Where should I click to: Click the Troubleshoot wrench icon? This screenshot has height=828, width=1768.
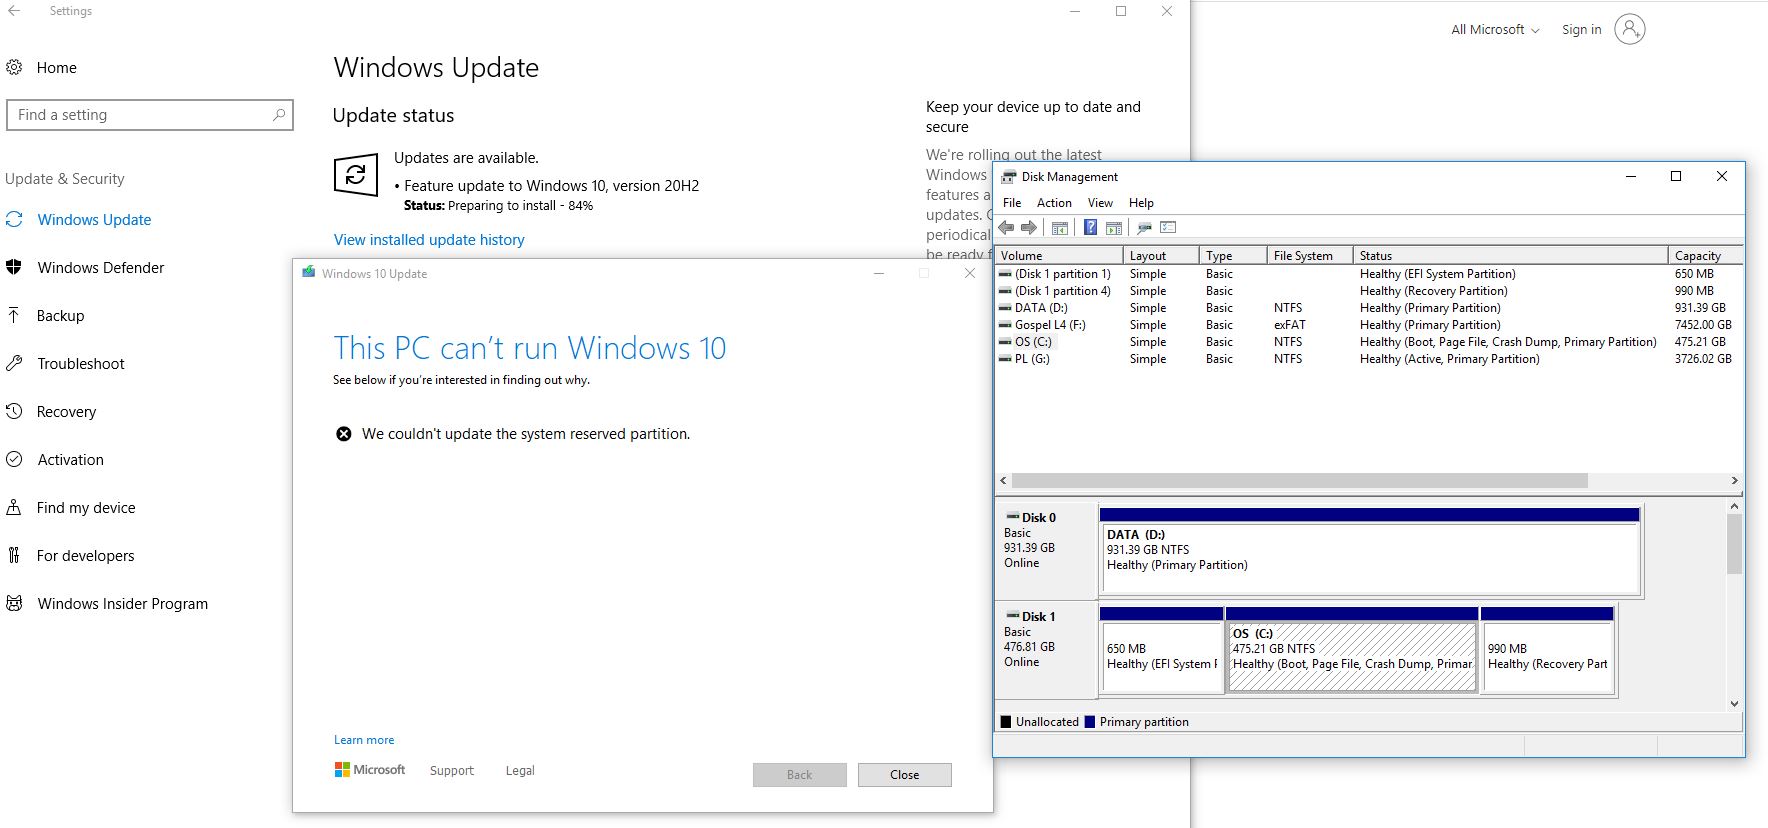pos(14,363)
